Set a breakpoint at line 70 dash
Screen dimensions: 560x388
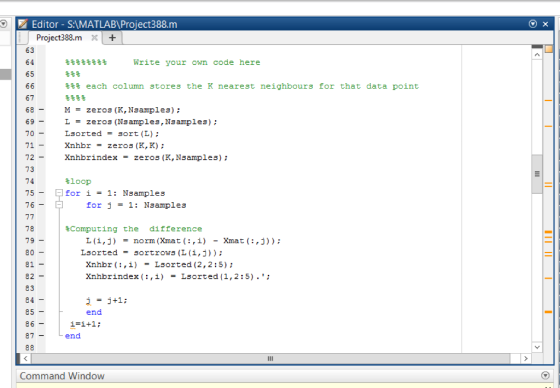point(41,134)
